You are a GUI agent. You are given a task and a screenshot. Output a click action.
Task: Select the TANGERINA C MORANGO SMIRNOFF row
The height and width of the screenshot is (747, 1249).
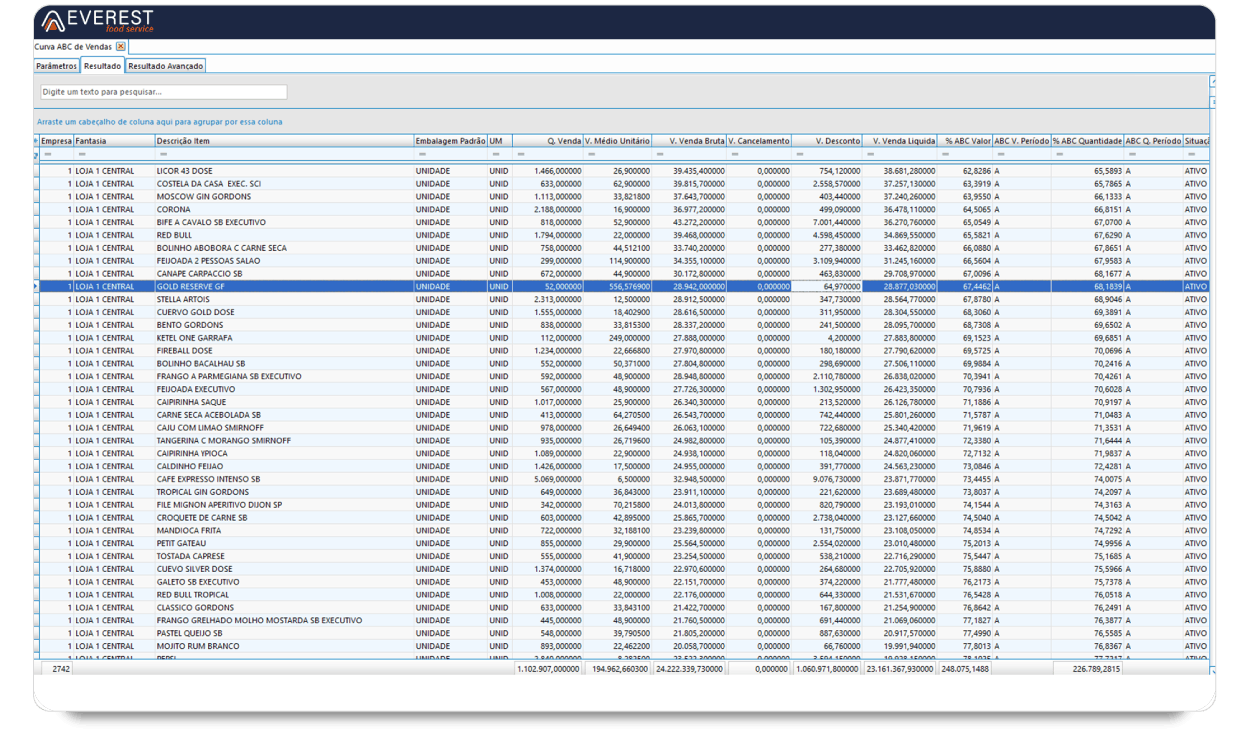tap(624, 441)
